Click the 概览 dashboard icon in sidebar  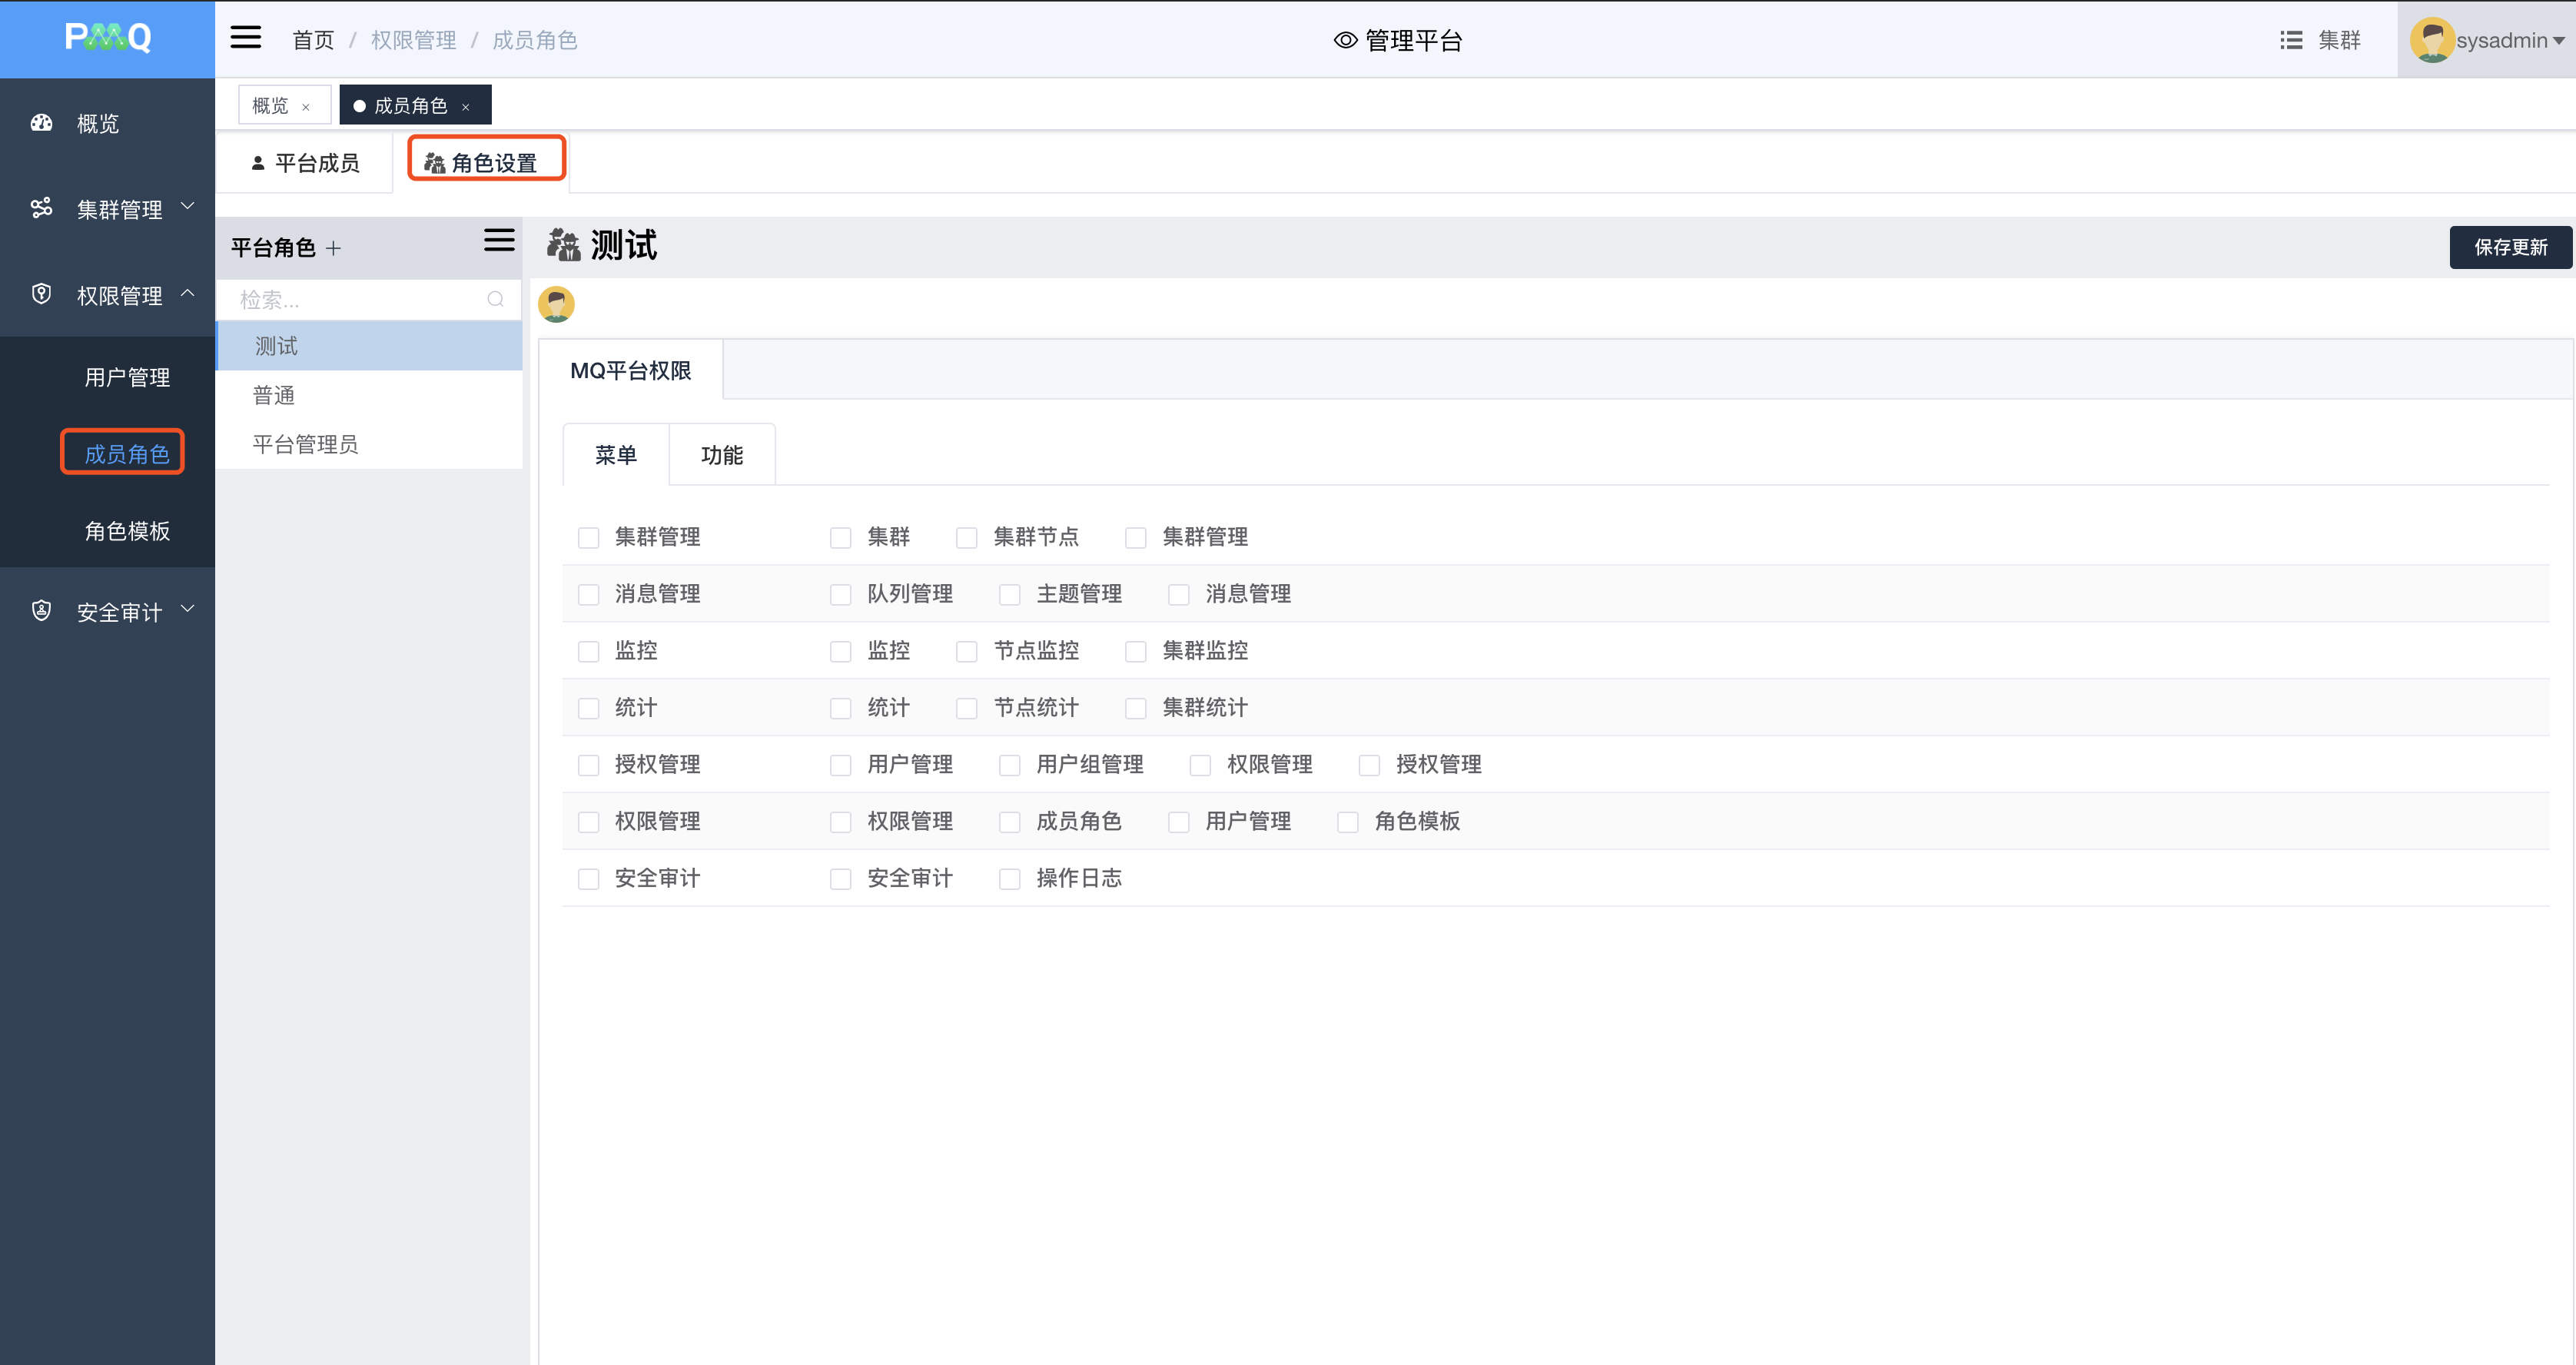coord(41,123)
